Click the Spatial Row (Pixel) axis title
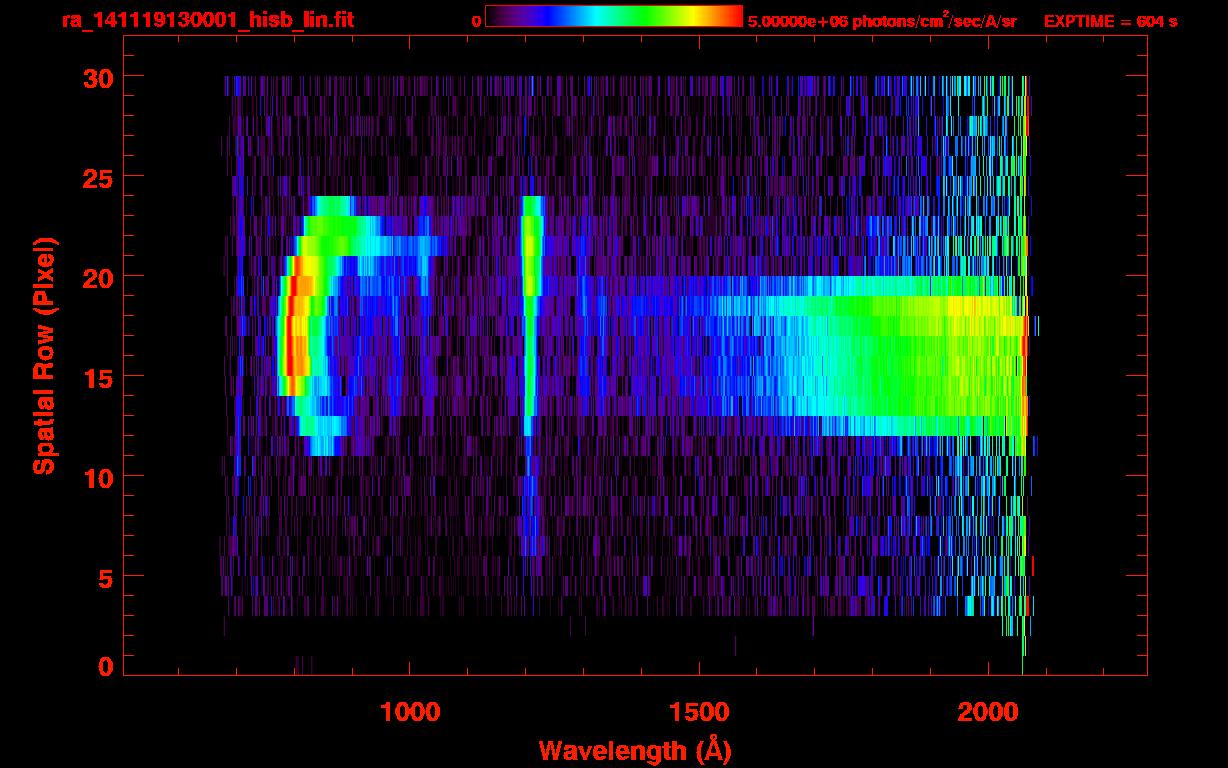 44,356
